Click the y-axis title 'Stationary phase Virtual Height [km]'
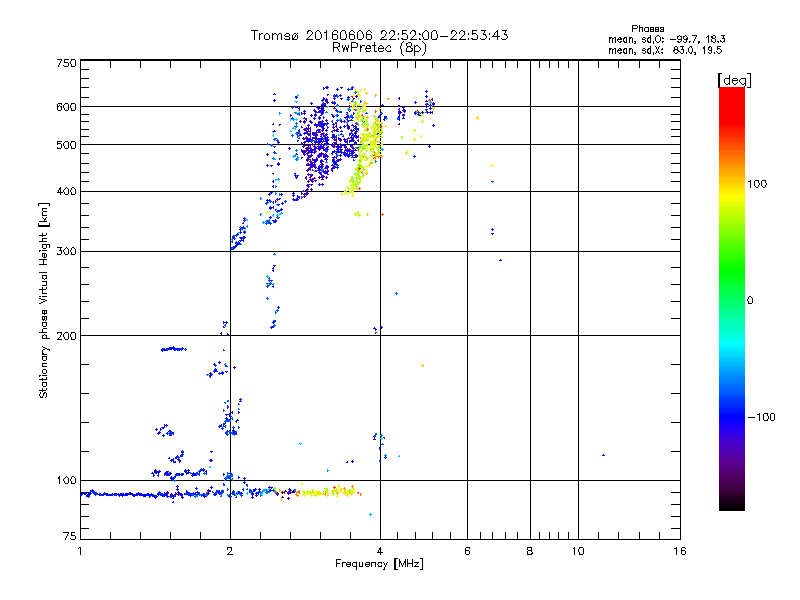 pos(44,301)
